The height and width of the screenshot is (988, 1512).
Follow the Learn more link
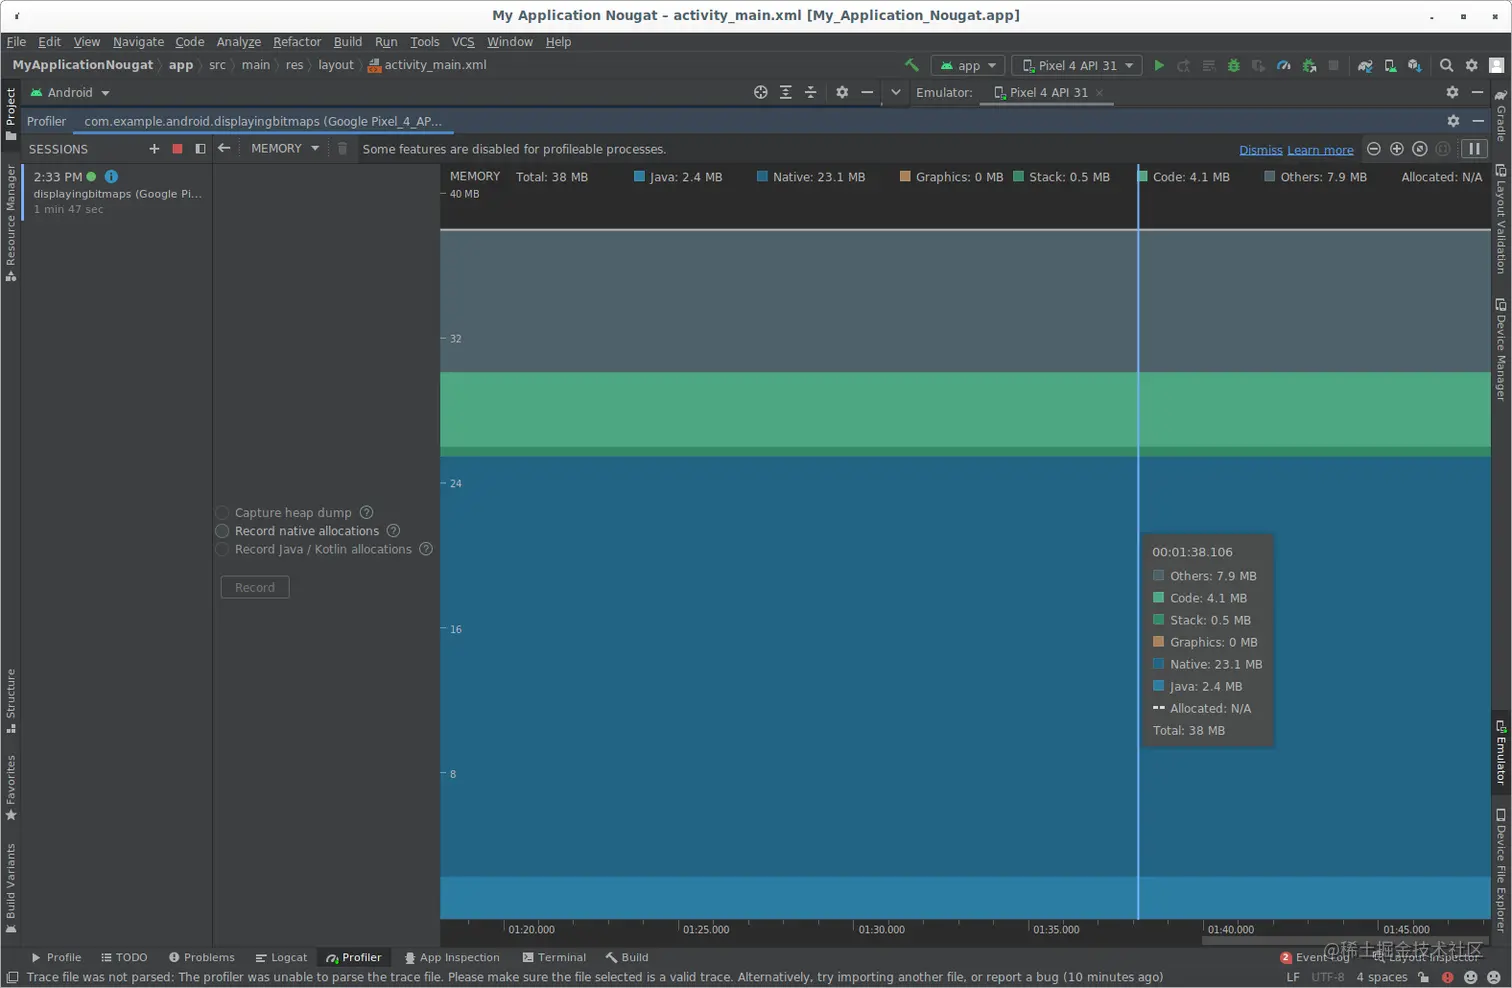coord(1320,150)
